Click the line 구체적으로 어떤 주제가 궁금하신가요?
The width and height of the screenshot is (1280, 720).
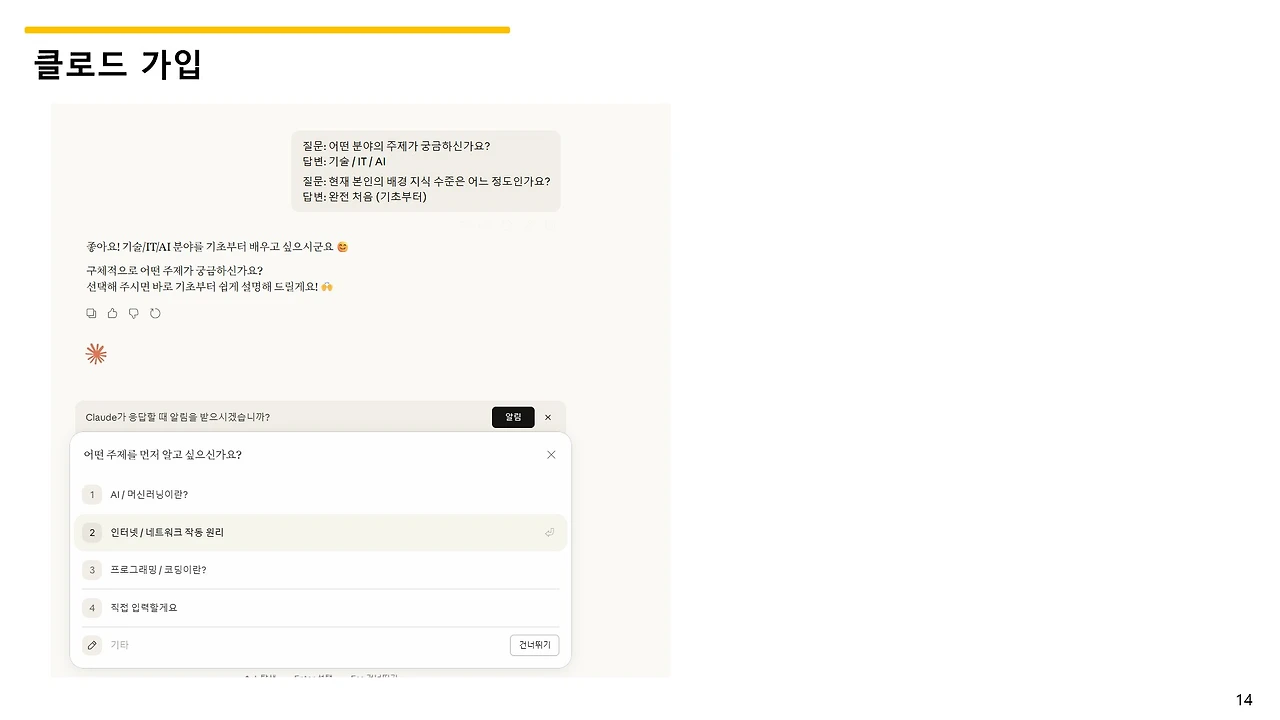175,270
